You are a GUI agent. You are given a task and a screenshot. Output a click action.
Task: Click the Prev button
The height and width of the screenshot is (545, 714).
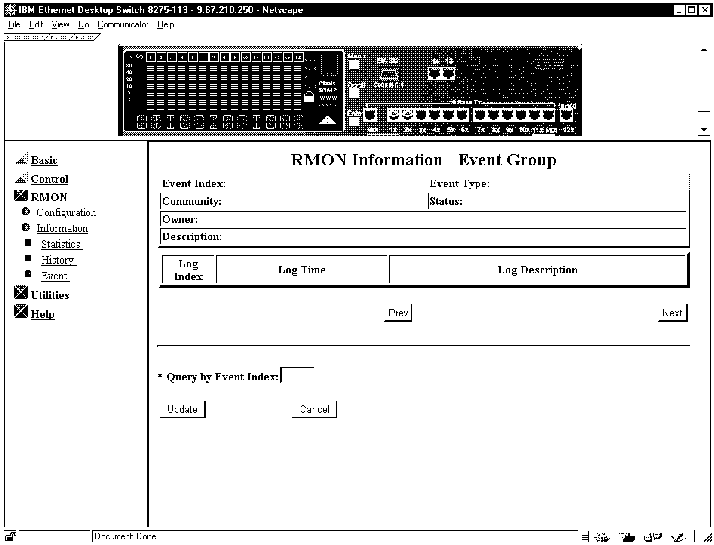(x=399, y=313)
